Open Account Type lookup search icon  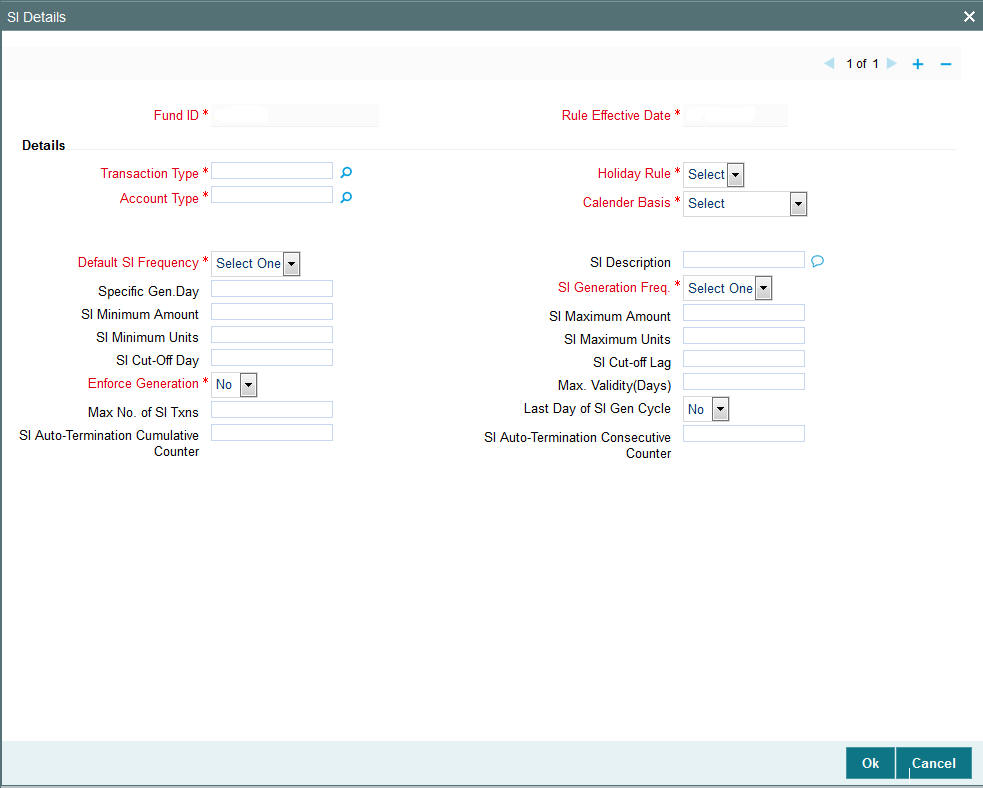(346, 197)
